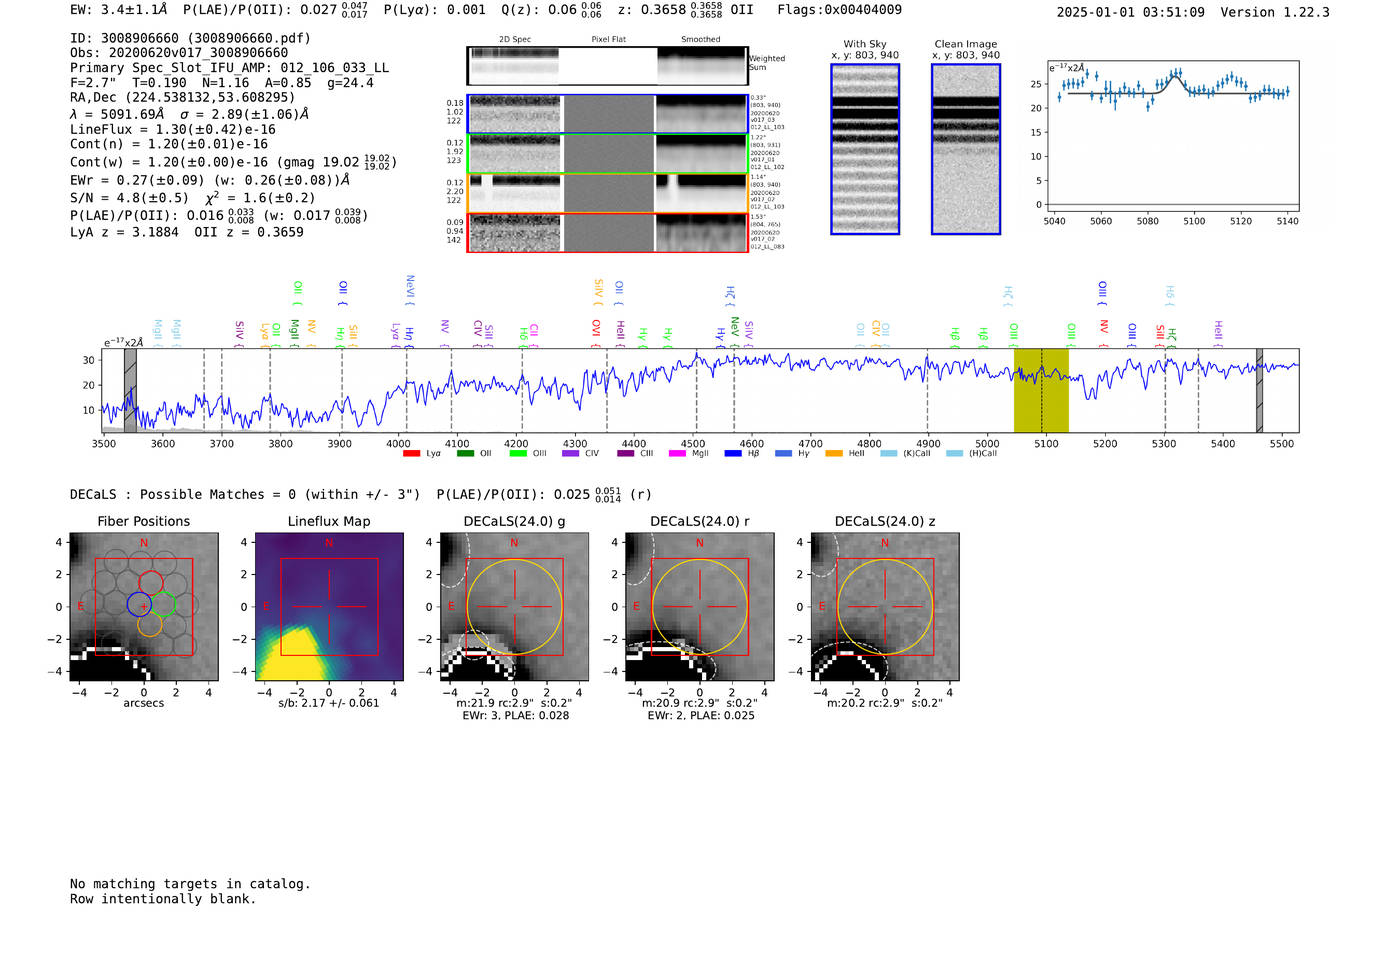Click the orange HeII legend swatch

[834, 454]
